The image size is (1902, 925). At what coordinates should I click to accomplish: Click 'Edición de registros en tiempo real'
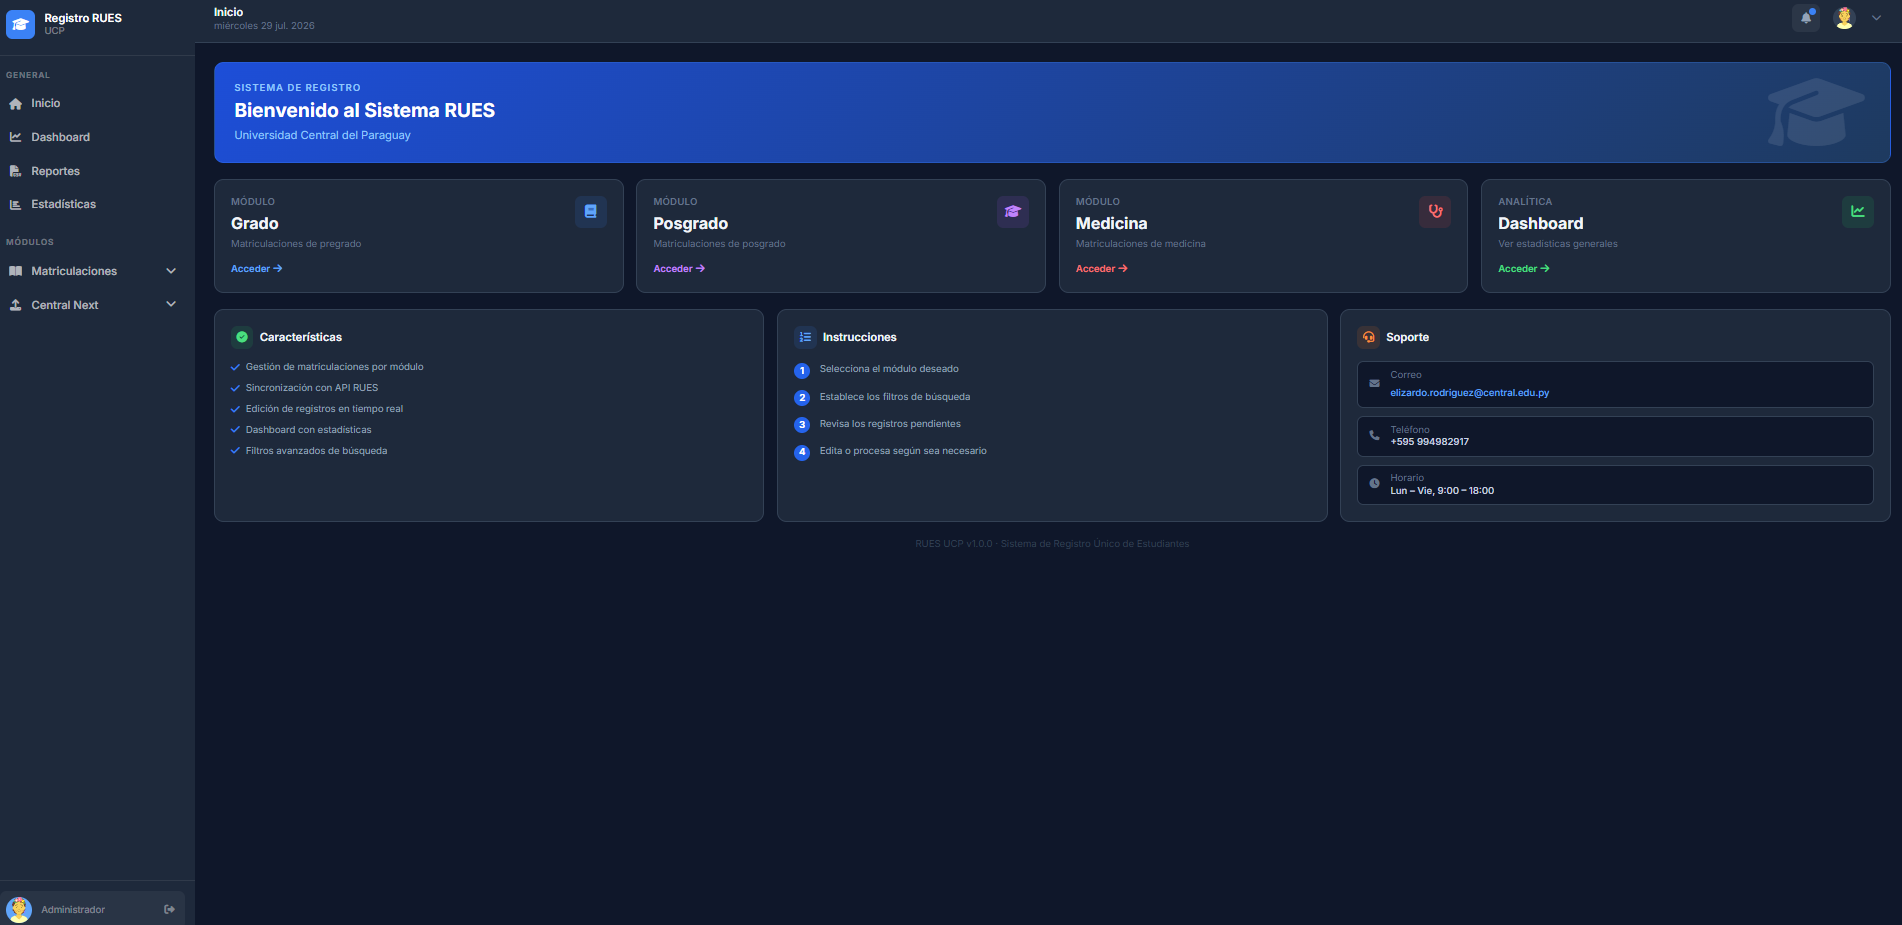click(324, 409)
